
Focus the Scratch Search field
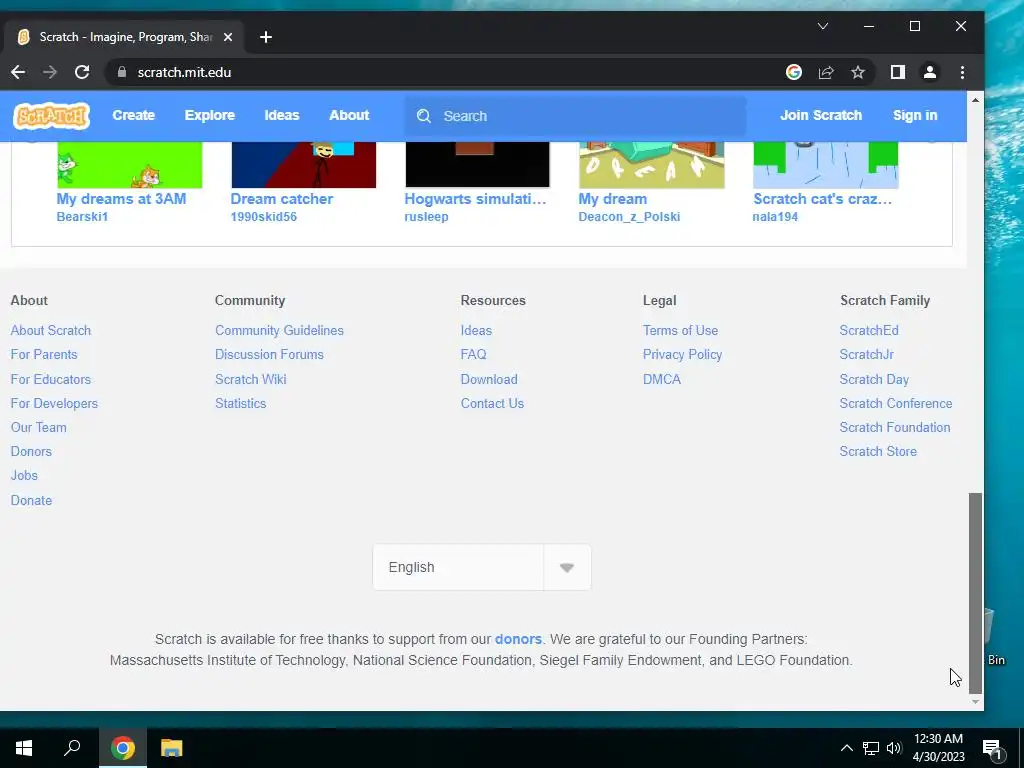575,116
